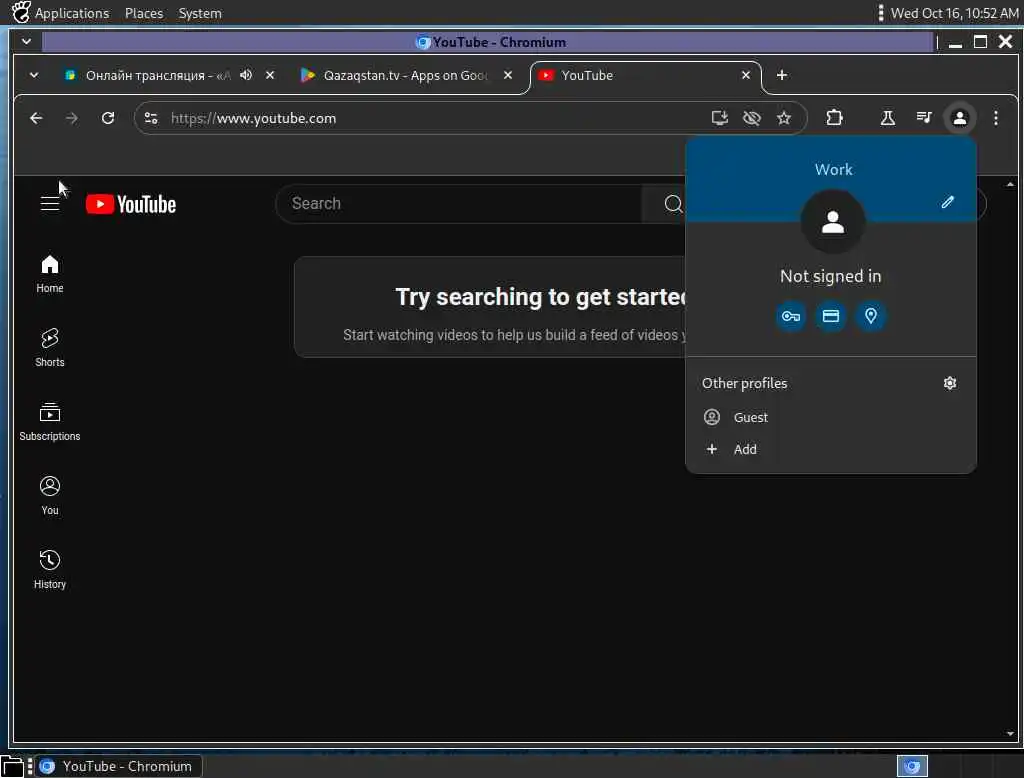Click the show desktop icon in bottom panel

pyautogui.click(x=12, y=766)
